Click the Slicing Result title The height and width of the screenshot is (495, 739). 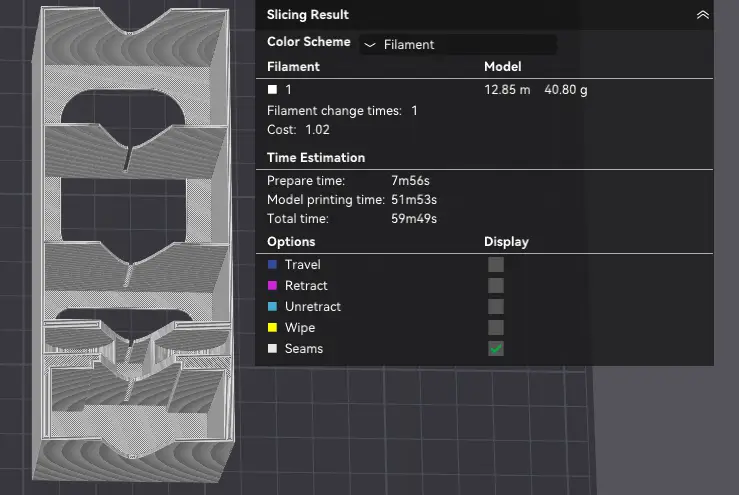pyautogui.click(x=307, y=15)
